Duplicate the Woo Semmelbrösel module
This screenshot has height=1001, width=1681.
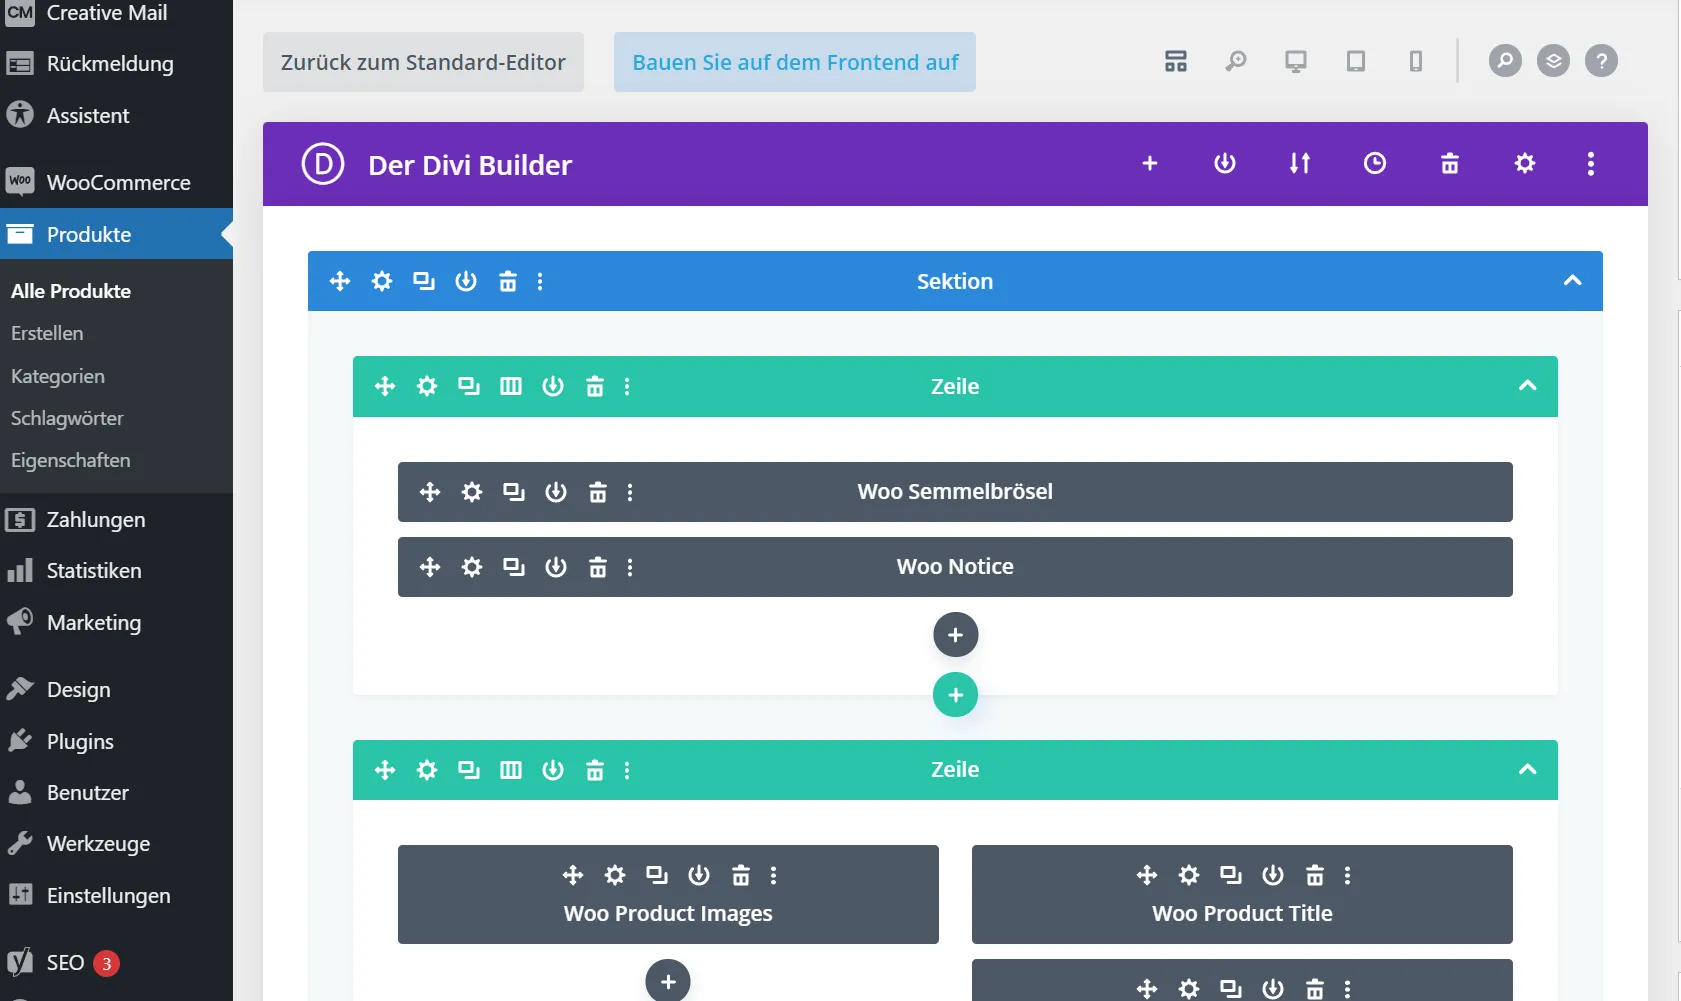click(514, 492)
